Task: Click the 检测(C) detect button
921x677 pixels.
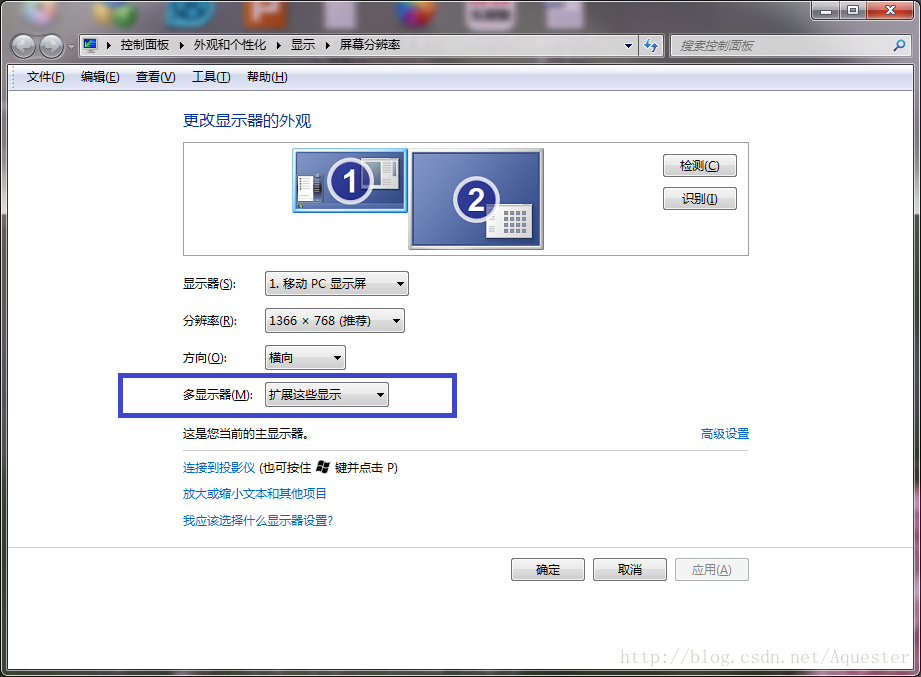Action: pyautogui.click(x=700, y=166)
